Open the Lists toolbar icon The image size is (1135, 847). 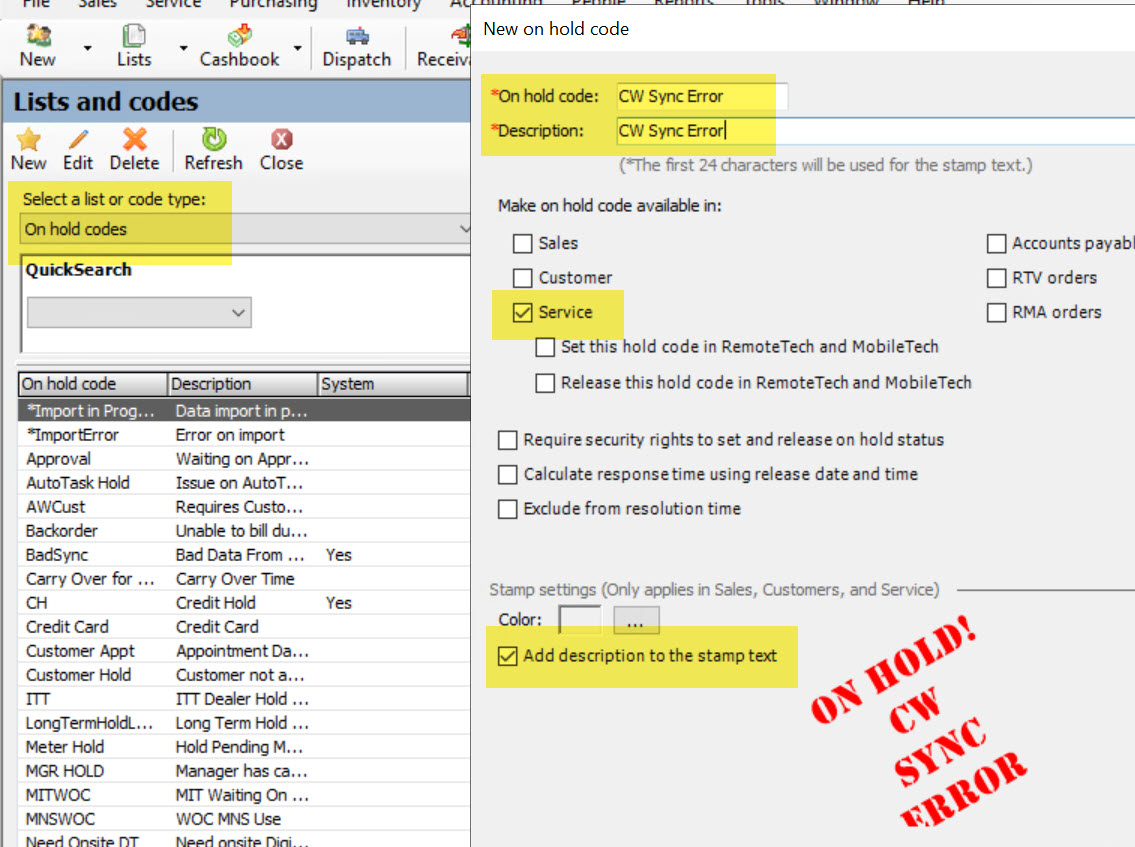tap(134, 45)
